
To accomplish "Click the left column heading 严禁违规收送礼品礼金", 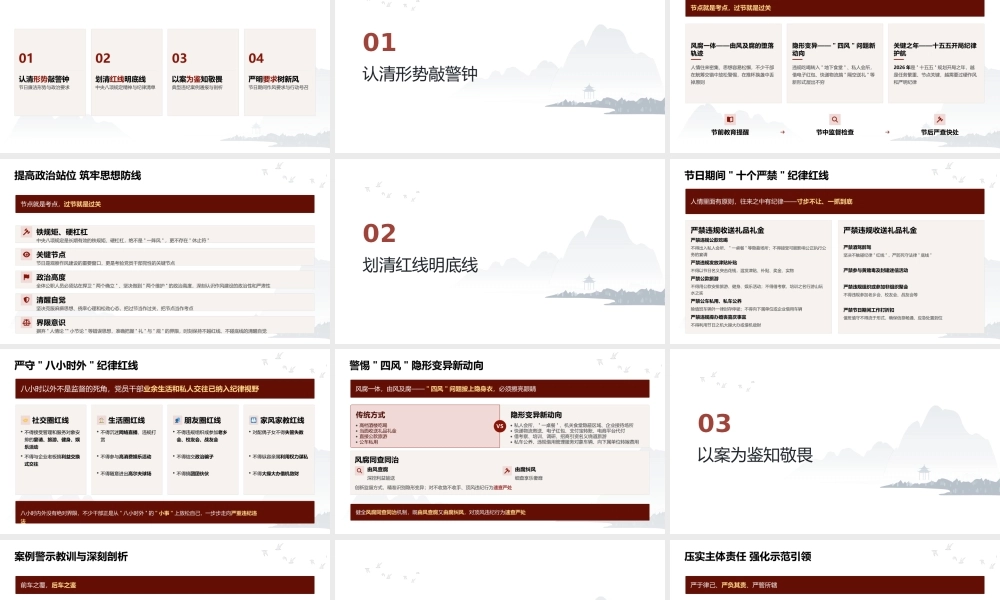I will pos(727,230).
